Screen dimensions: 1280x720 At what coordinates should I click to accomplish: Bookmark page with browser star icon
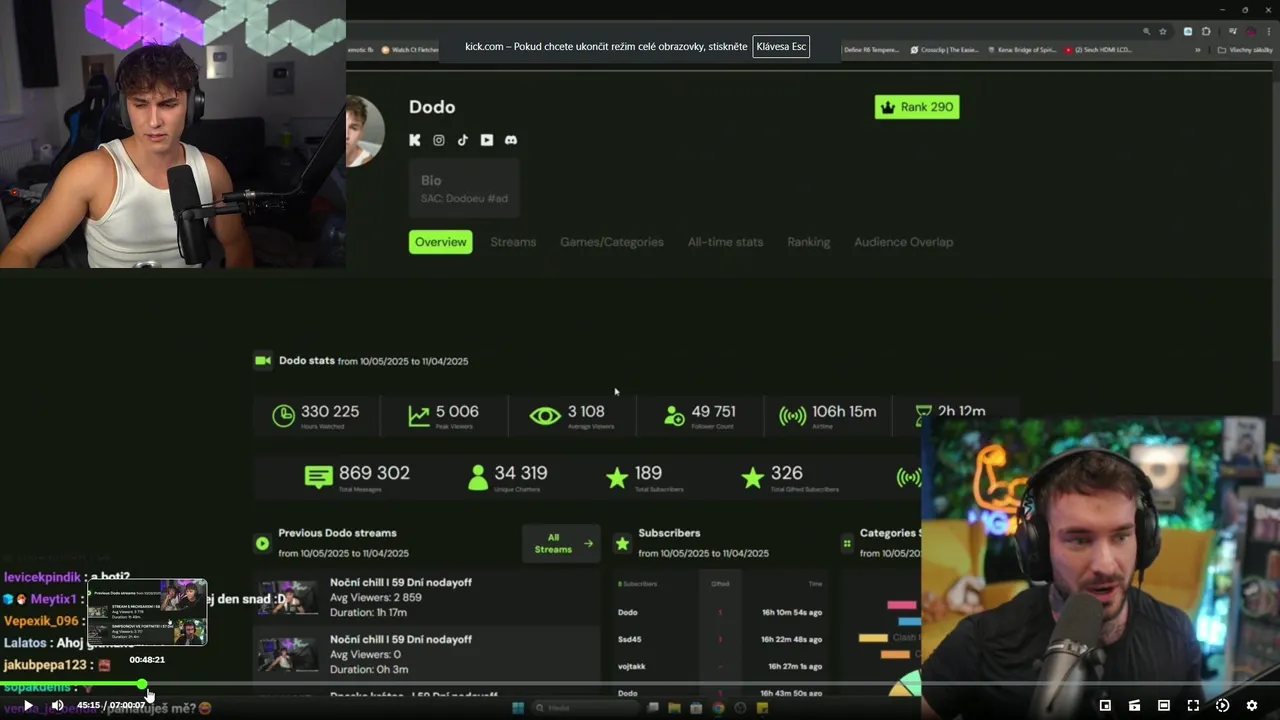coord(1163,32)
